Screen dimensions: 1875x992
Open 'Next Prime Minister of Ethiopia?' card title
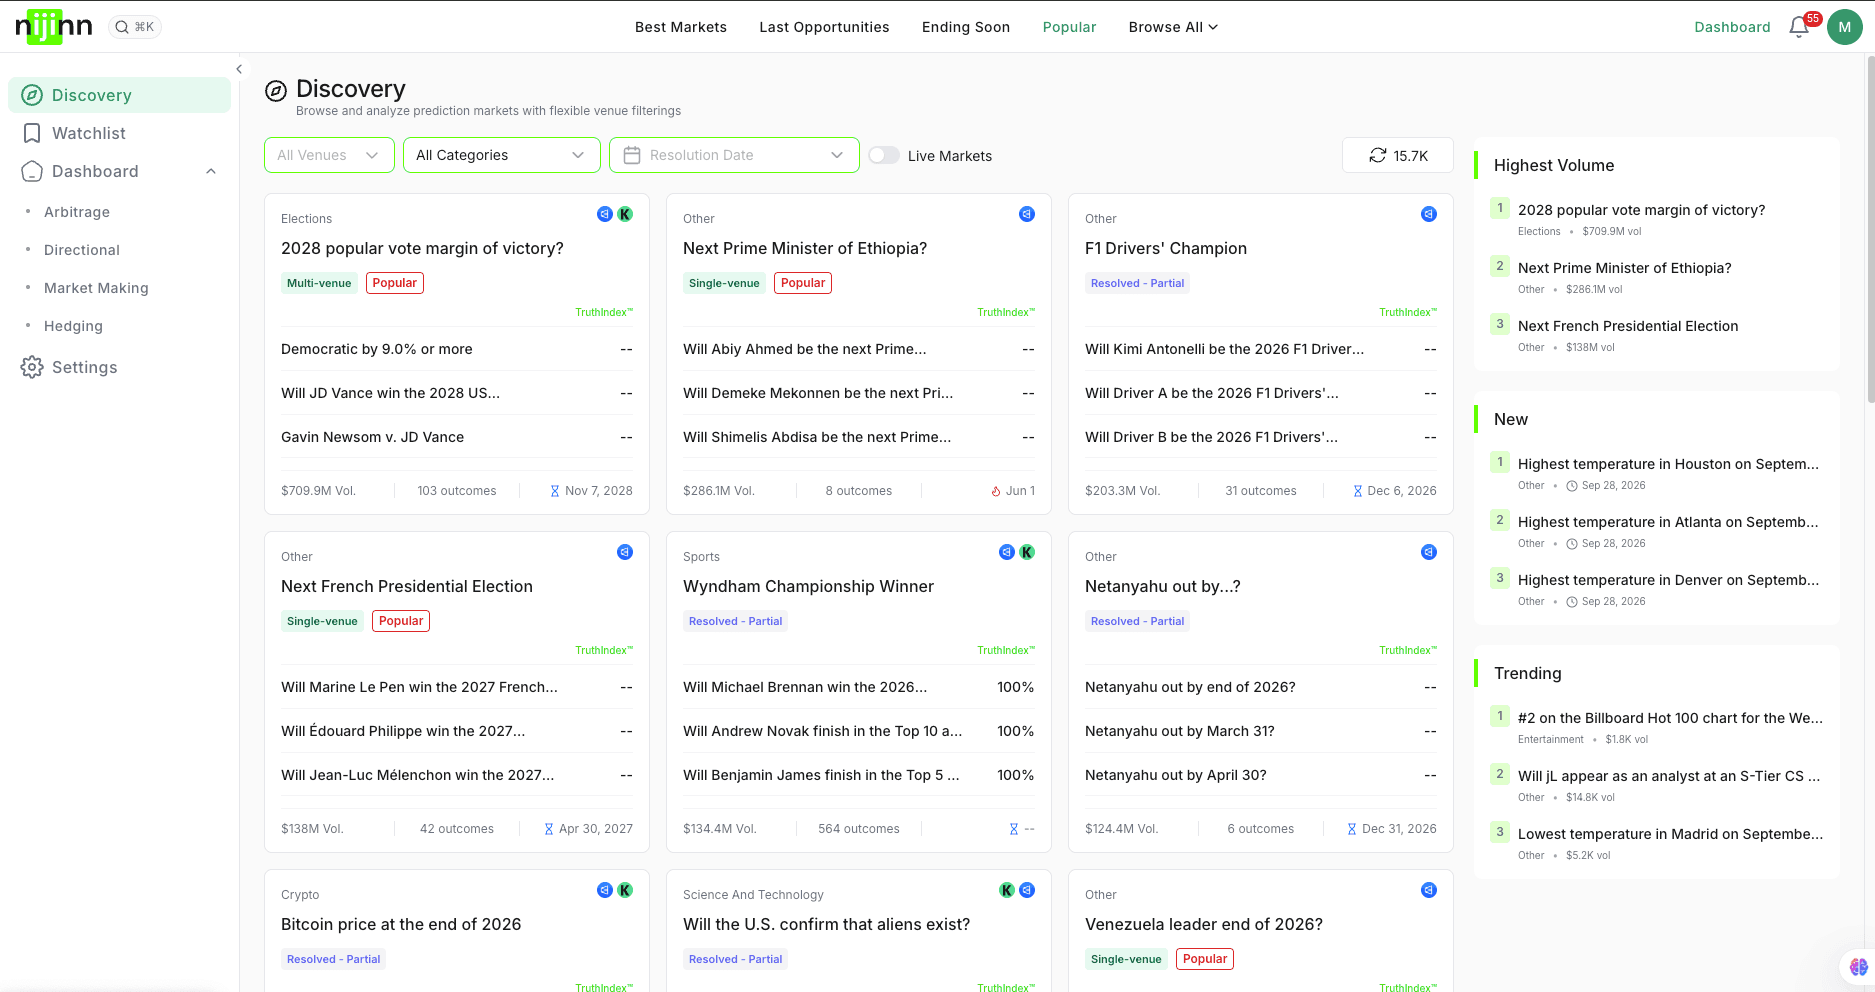(x=805, y=248)
